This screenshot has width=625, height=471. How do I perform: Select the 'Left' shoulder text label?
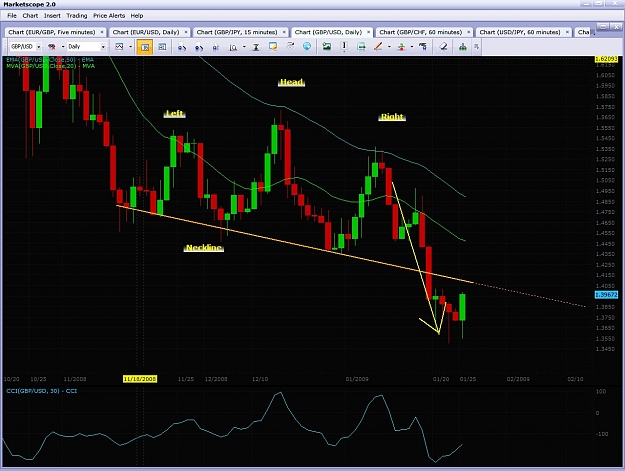click(x=174, y=114)
